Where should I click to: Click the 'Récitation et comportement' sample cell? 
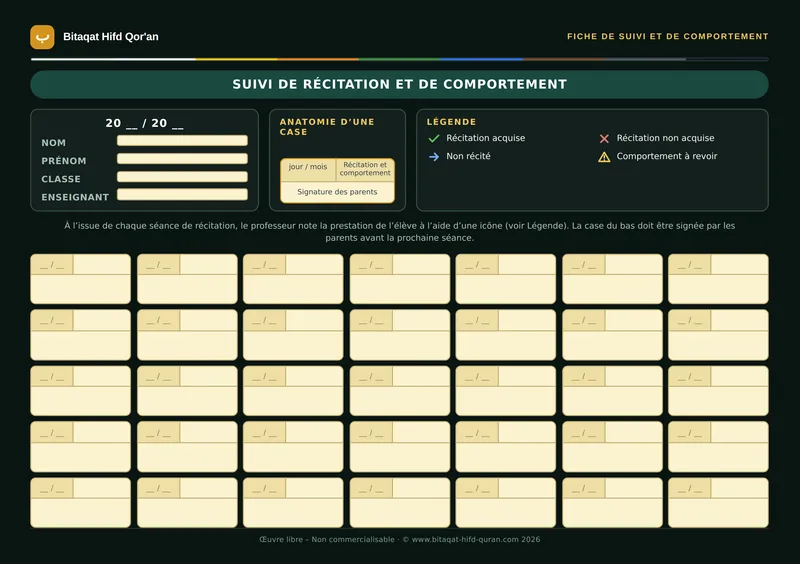[365, 169]
